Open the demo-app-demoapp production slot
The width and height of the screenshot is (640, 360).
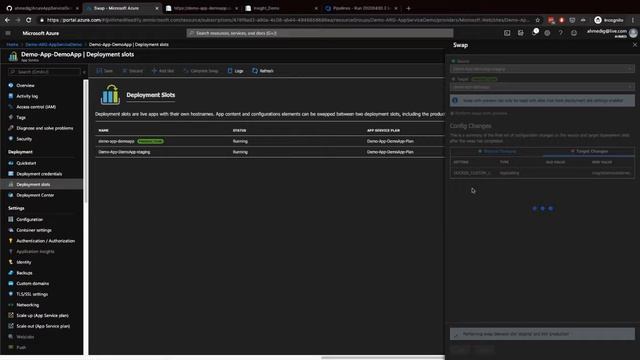click(x=116, y=141)
